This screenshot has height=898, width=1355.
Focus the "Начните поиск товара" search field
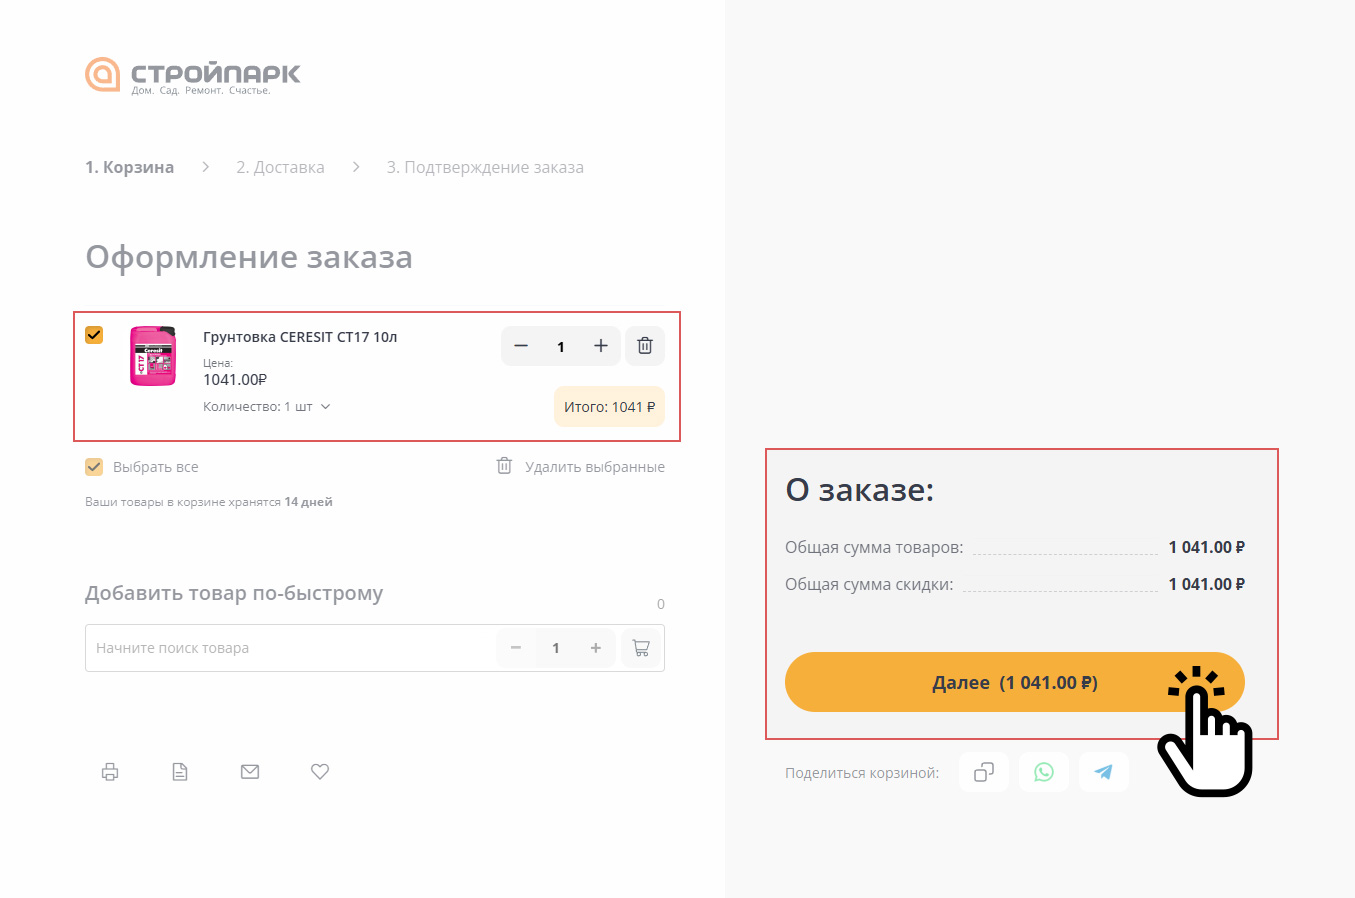click(x=290, y=648)
